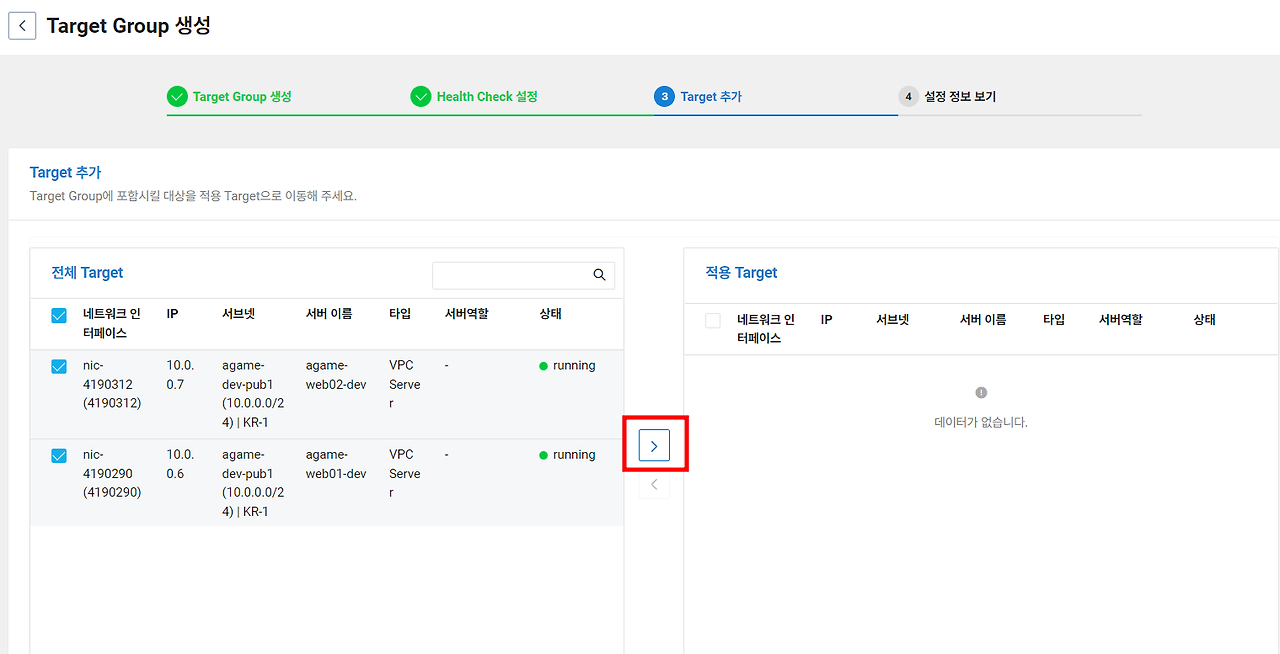
Task: Select the nic-4190290 network interface text
Action: coord(112,474)
